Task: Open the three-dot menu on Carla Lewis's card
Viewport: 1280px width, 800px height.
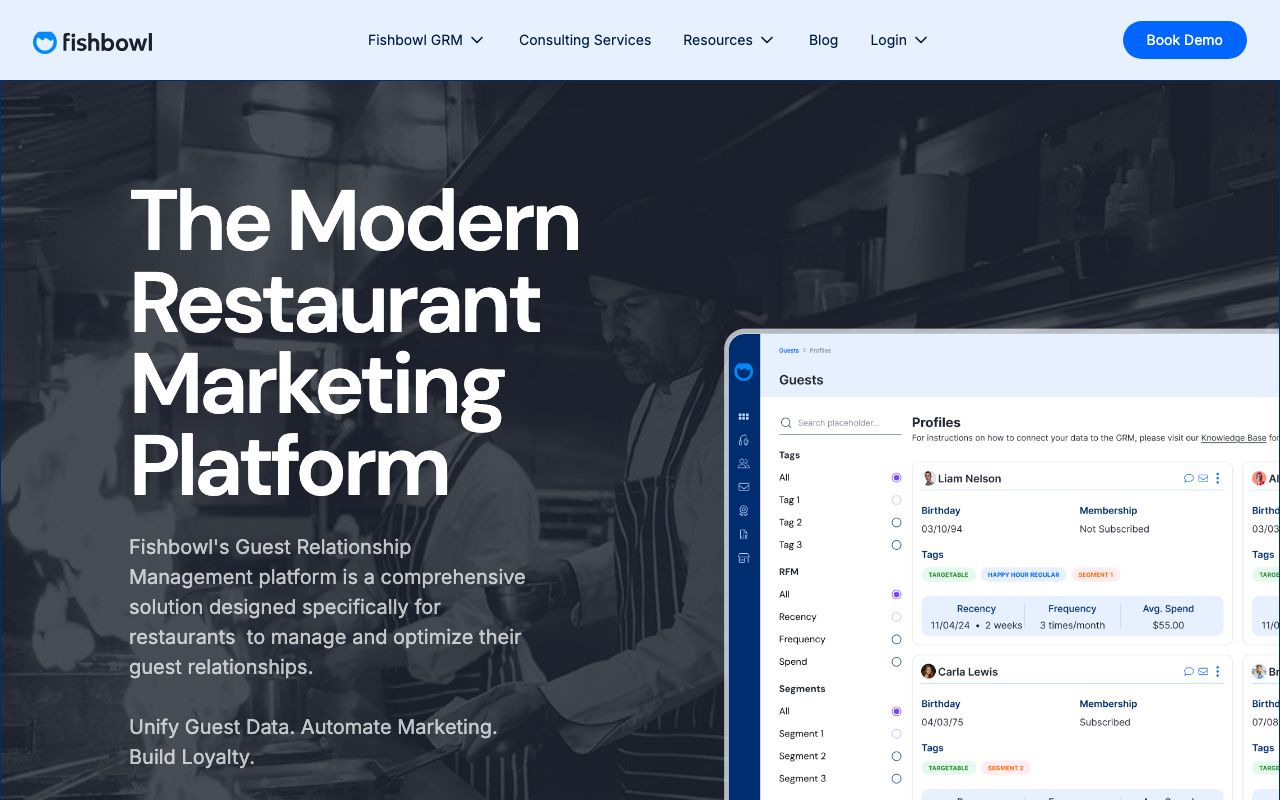Action: pyautogui.click(x=1218, y=671)
